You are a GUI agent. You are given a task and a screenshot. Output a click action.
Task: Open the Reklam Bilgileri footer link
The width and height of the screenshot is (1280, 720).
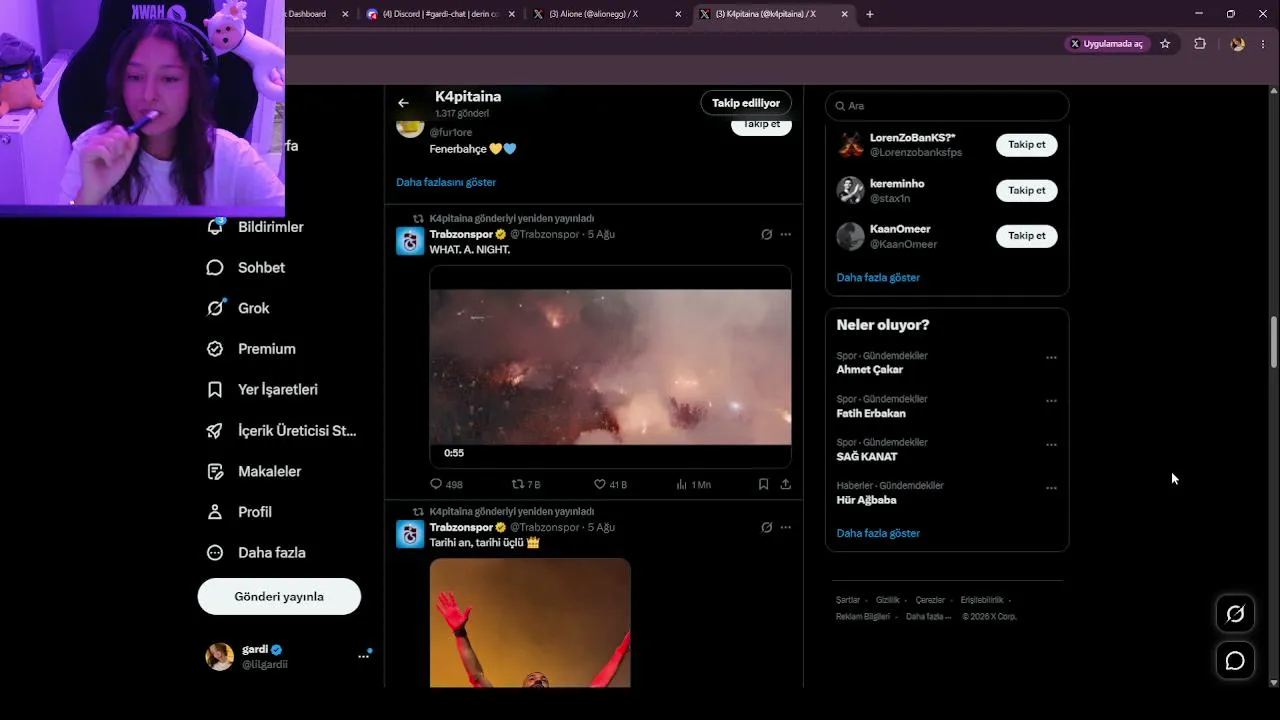click(863, 616)
